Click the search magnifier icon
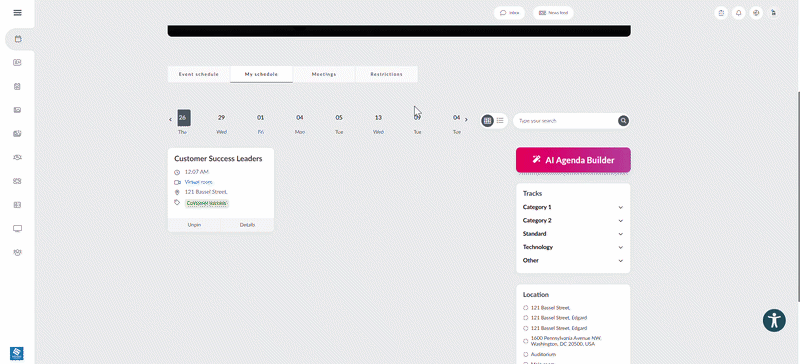The height and width of the screenshot is (364, 800). tap(623, 121)
